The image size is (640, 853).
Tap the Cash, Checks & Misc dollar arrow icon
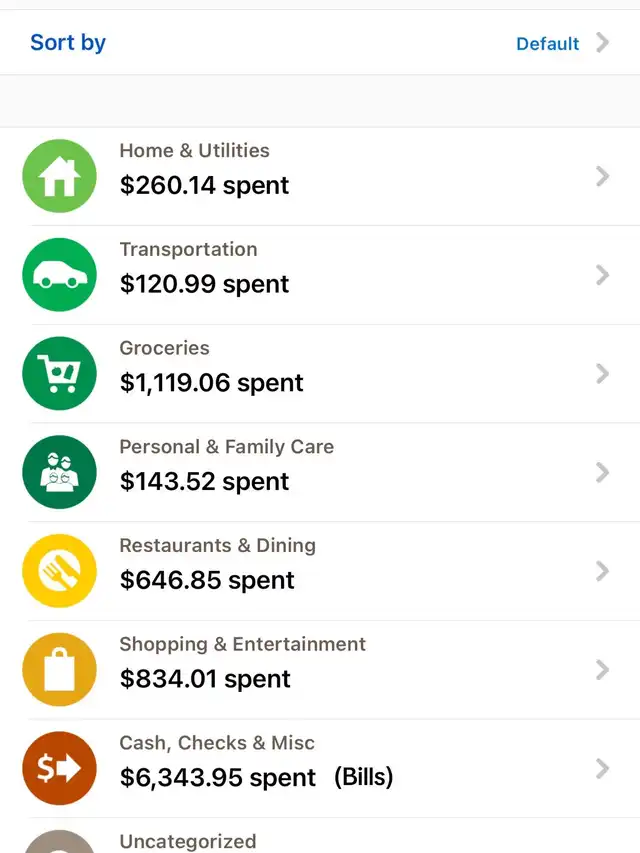click(59, 768)
